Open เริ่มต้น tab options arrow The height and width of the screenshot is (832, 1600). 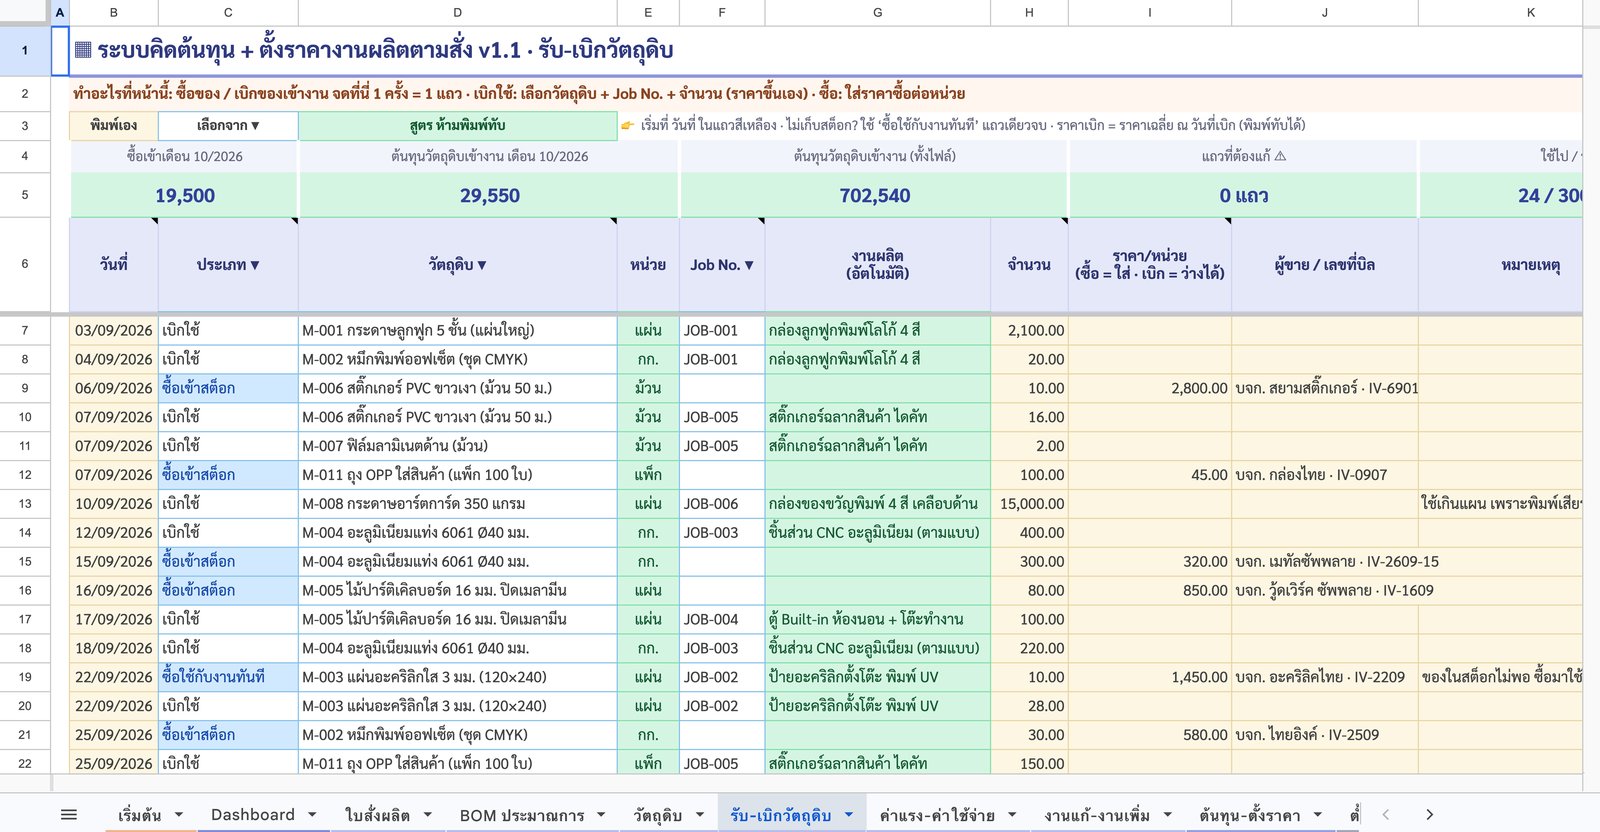coord(178,815)
